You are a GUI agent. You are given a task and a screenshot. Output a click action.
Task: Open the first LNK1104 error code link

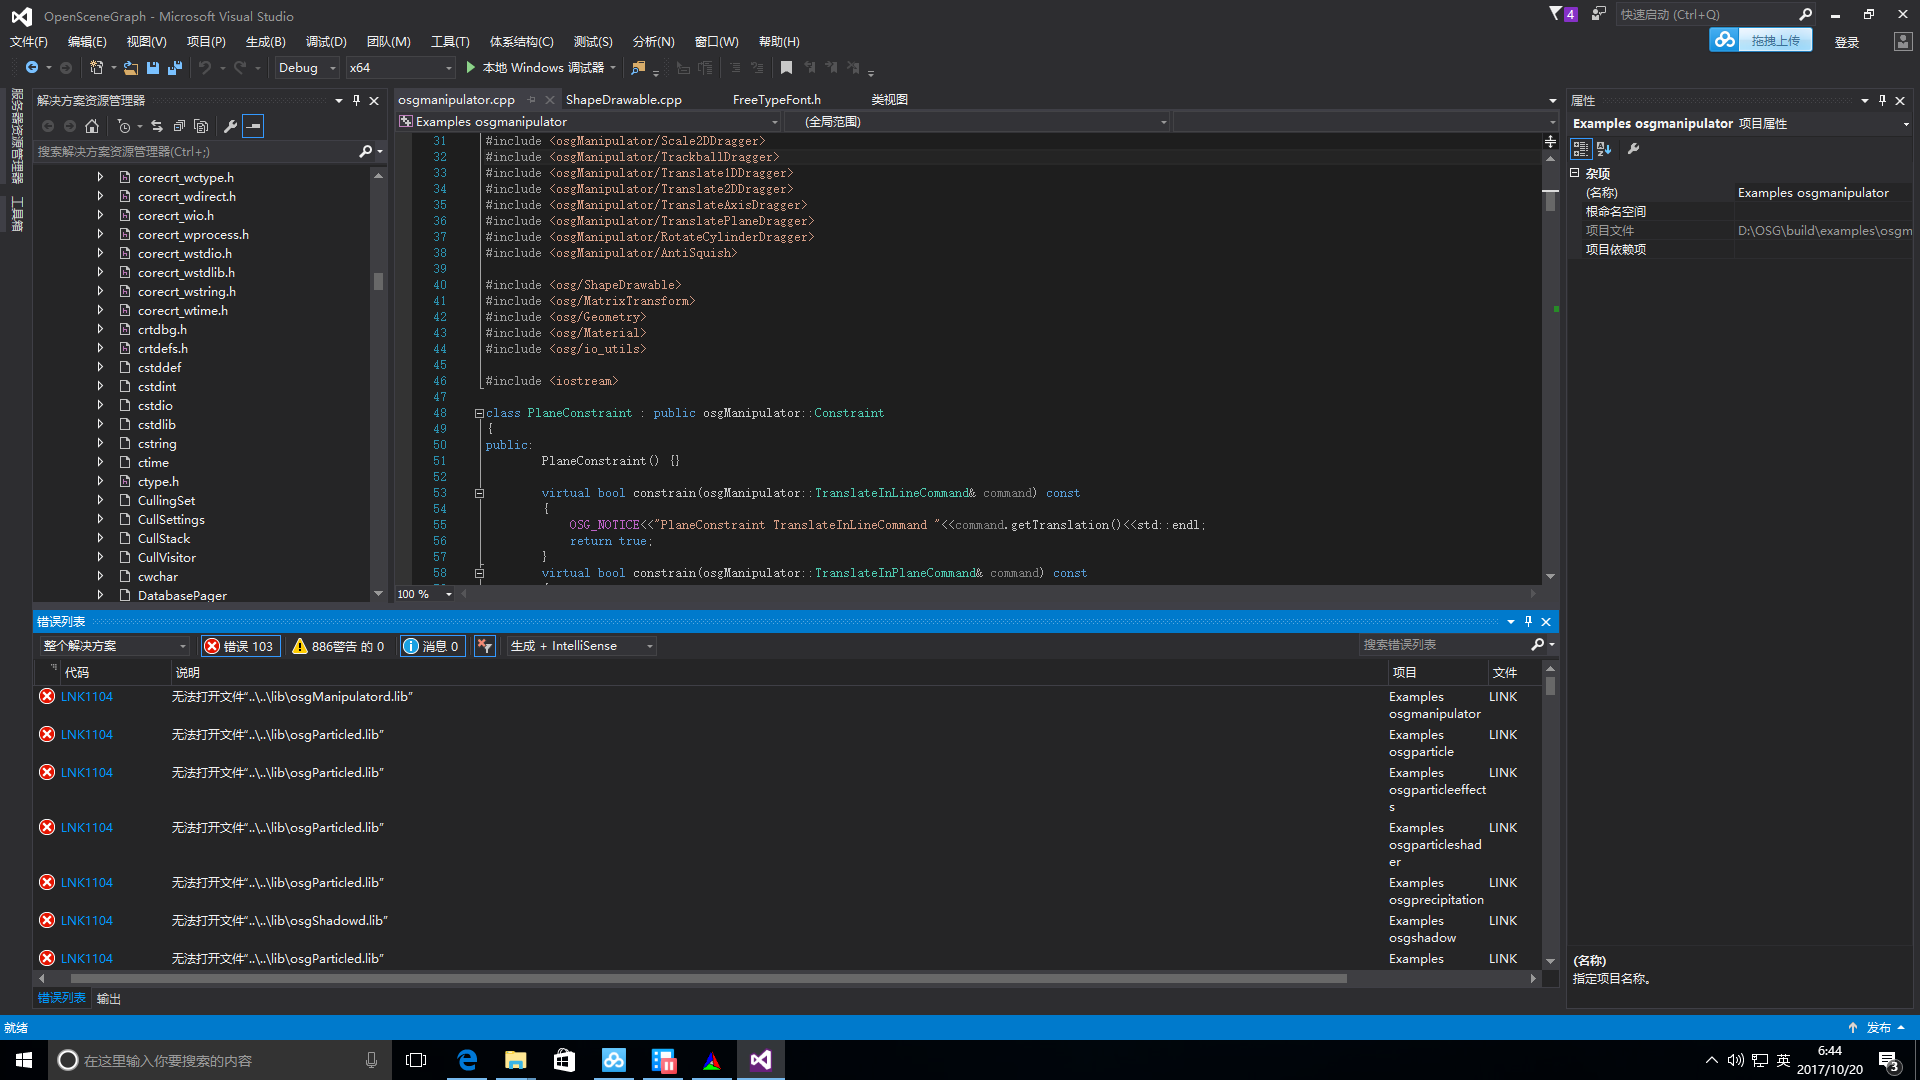(86, 696)
